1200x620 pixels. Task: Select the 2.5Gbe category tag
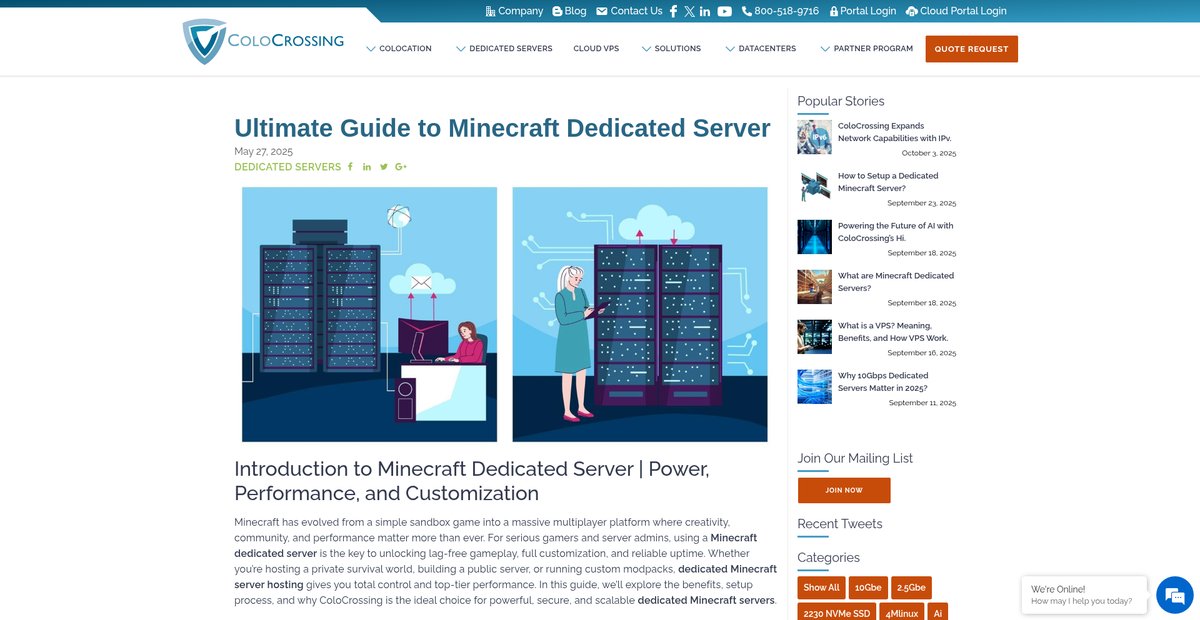911,588
